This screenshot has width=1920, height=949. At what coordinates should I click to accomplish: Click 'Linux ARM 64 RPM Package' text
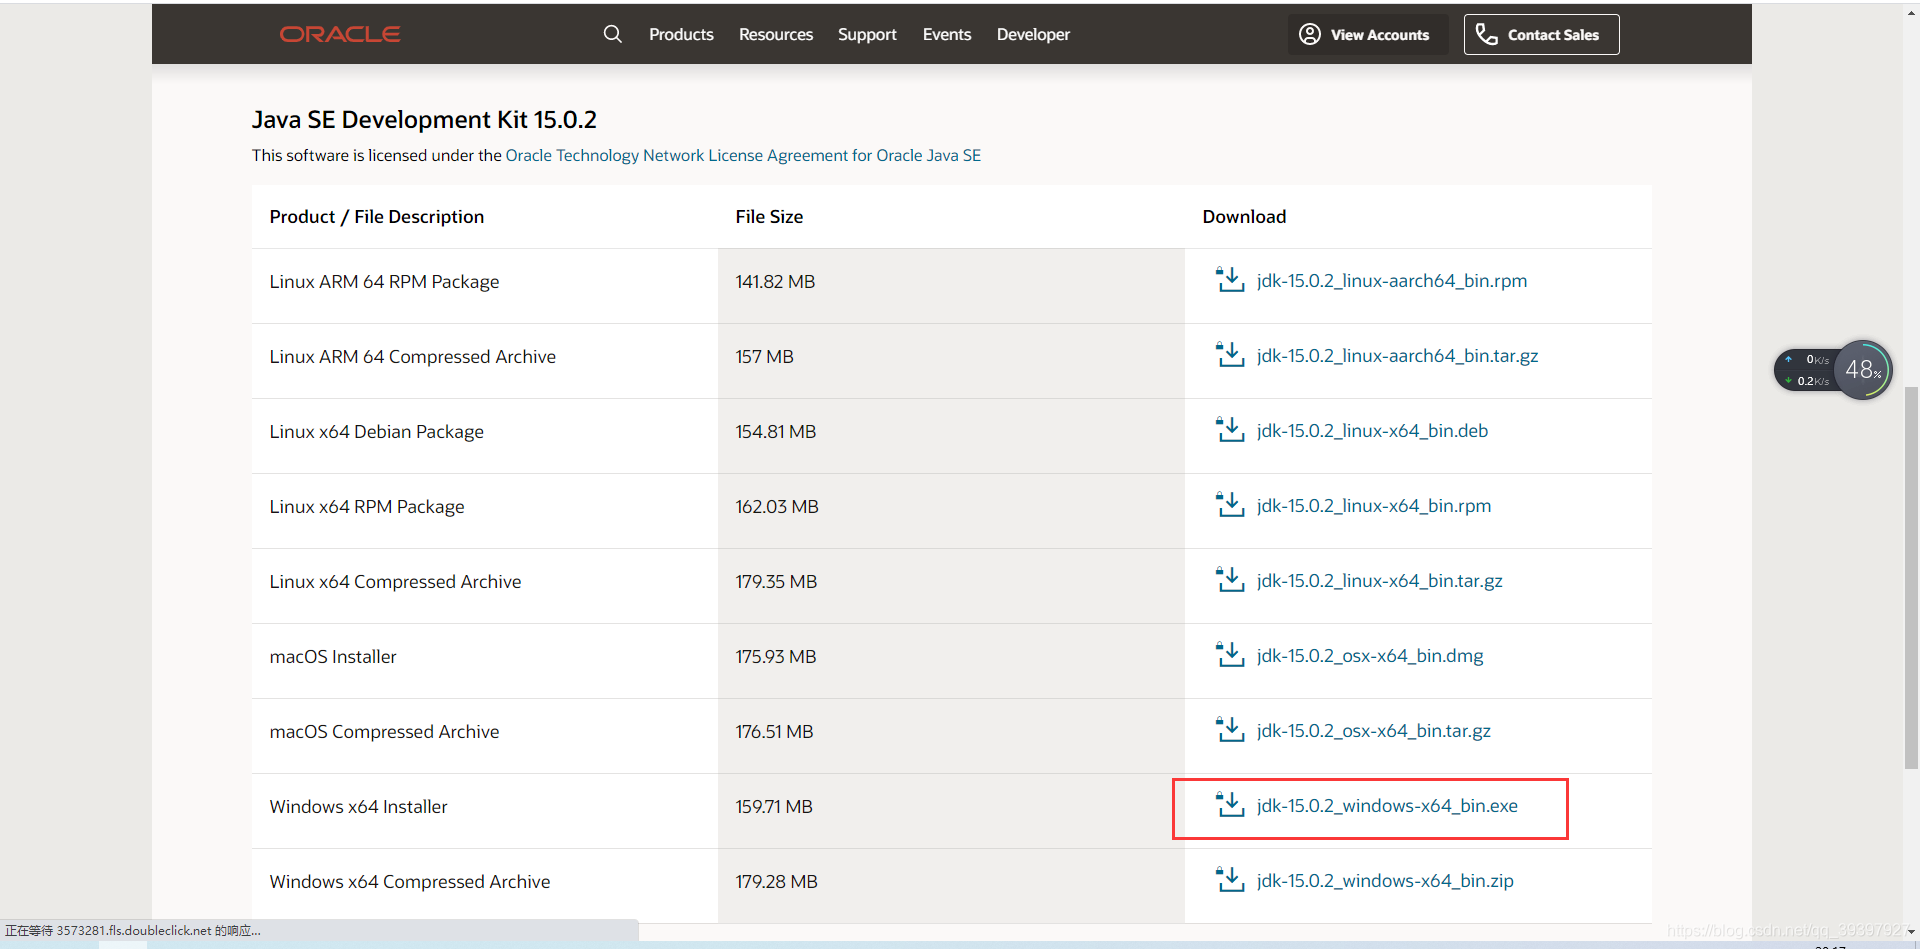pos(384,282)
